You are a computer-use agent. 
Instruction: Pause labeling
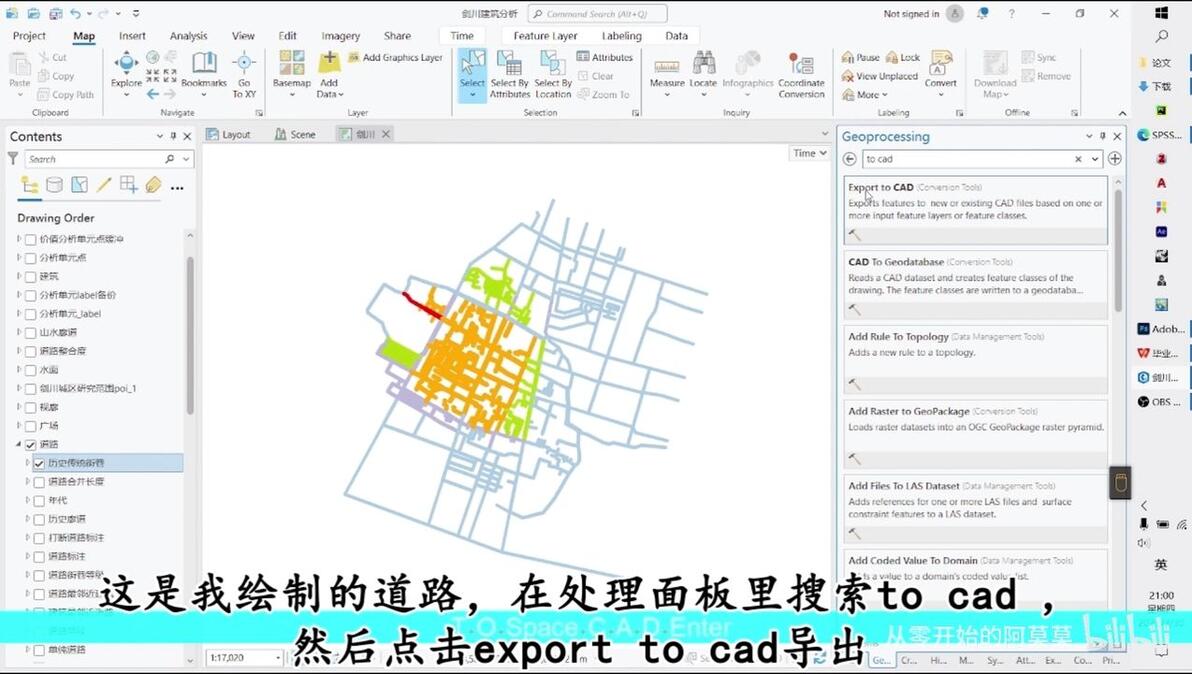point(860,58)
